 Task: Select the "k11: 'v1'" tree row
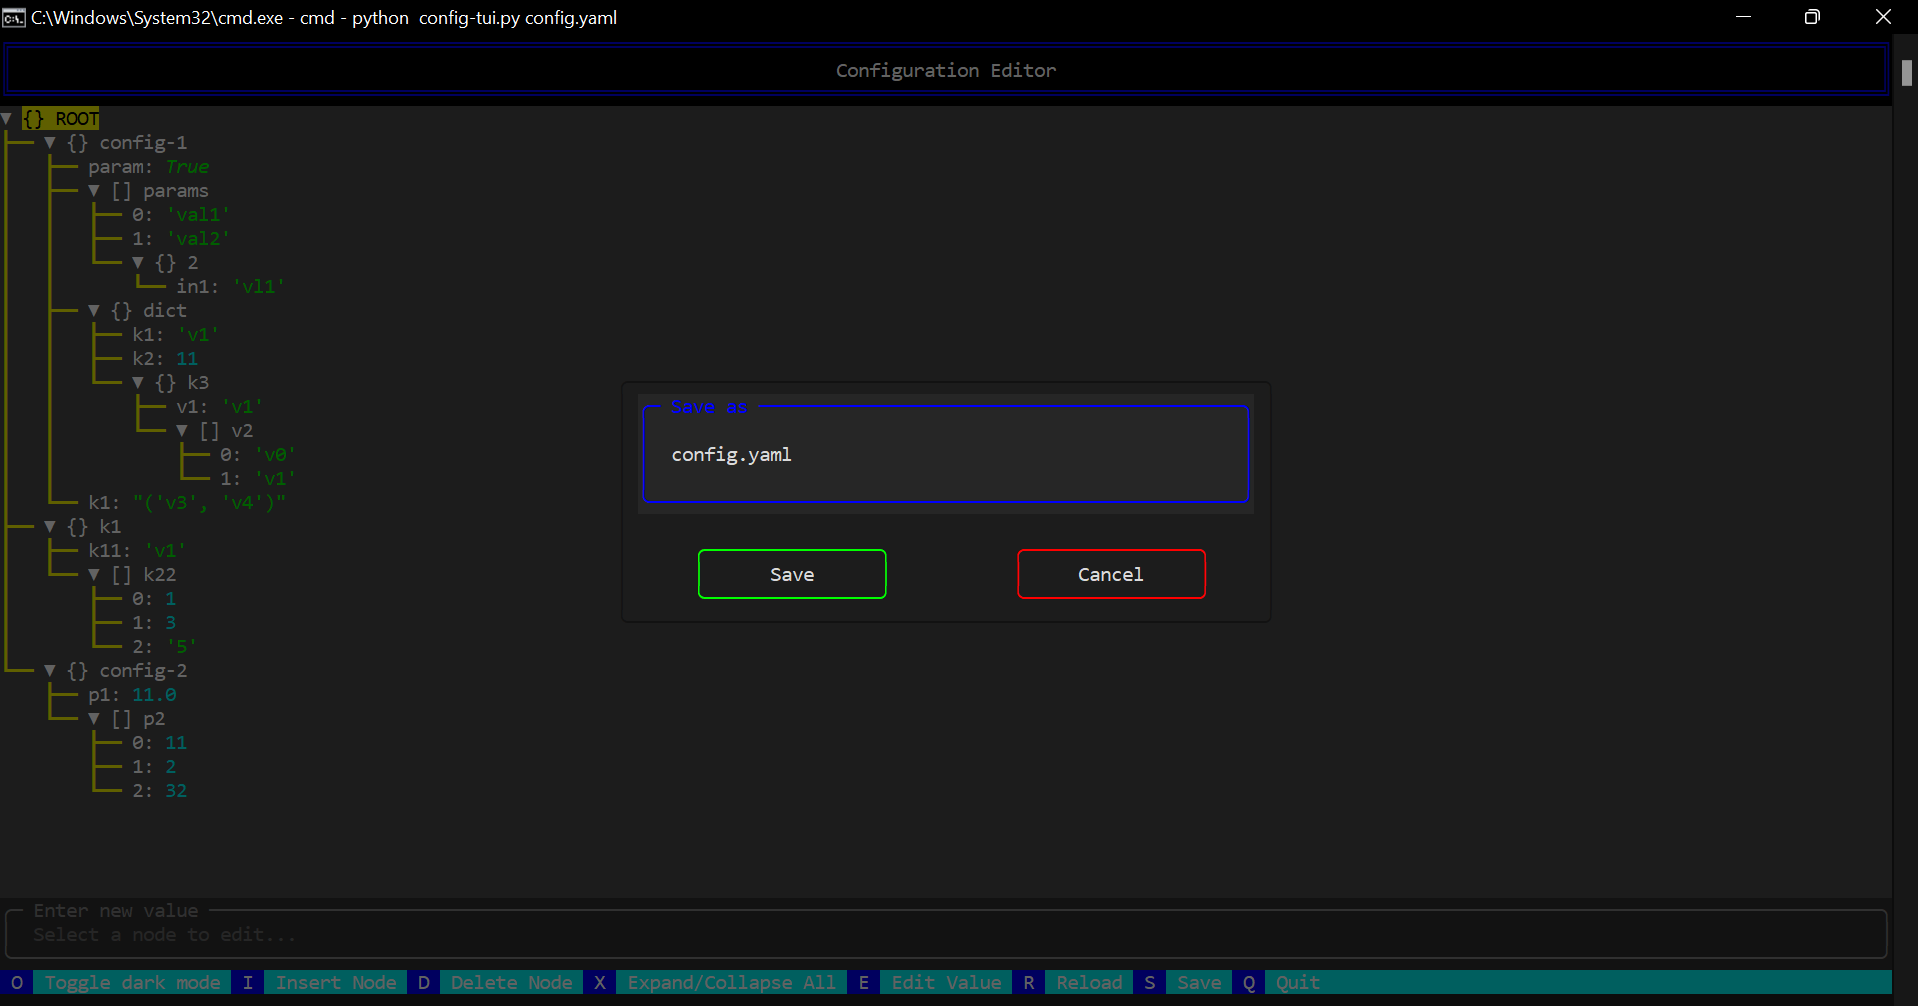(137, 551)
